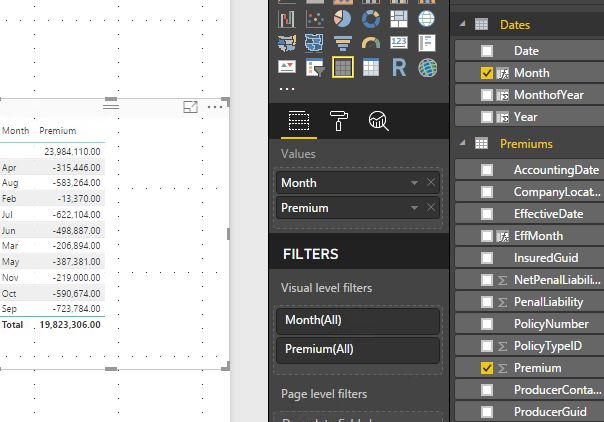The image size is (604, 422).
Task: Select the Shape map visualization
Action: tap(314, 43)
